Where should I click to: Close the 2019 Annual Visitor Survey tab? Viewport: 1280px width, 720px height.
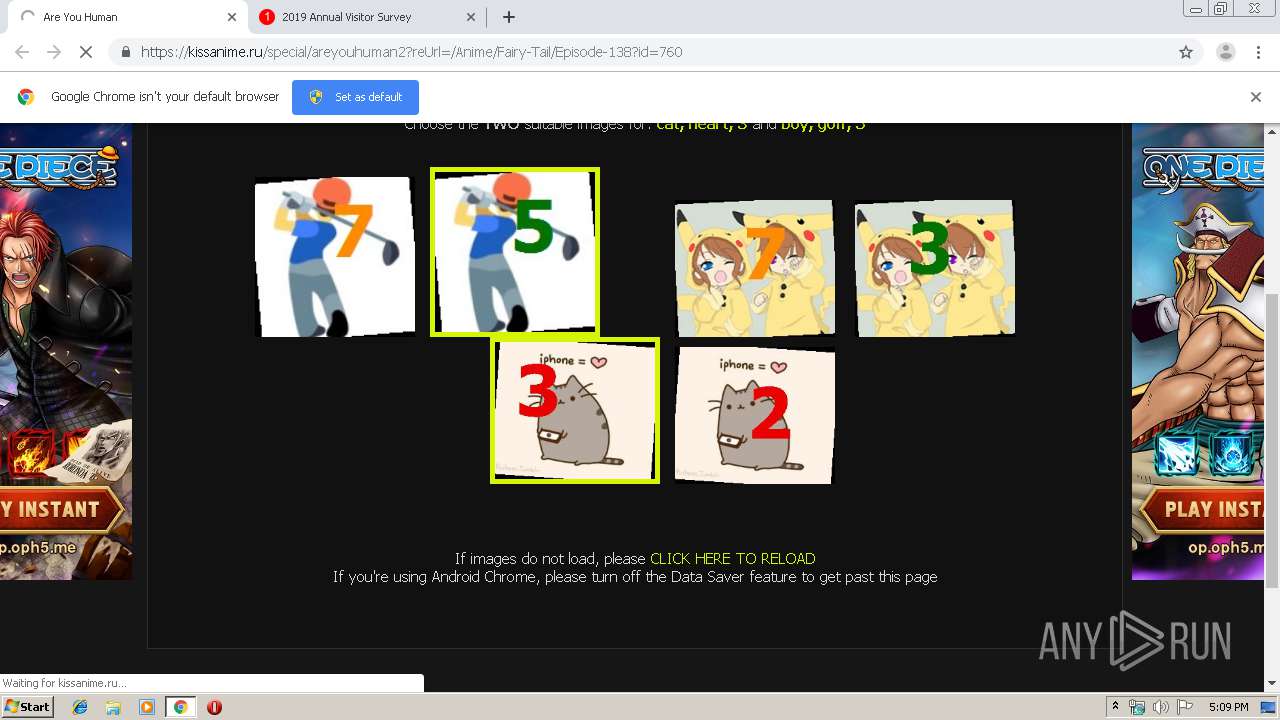pos(471,17)
